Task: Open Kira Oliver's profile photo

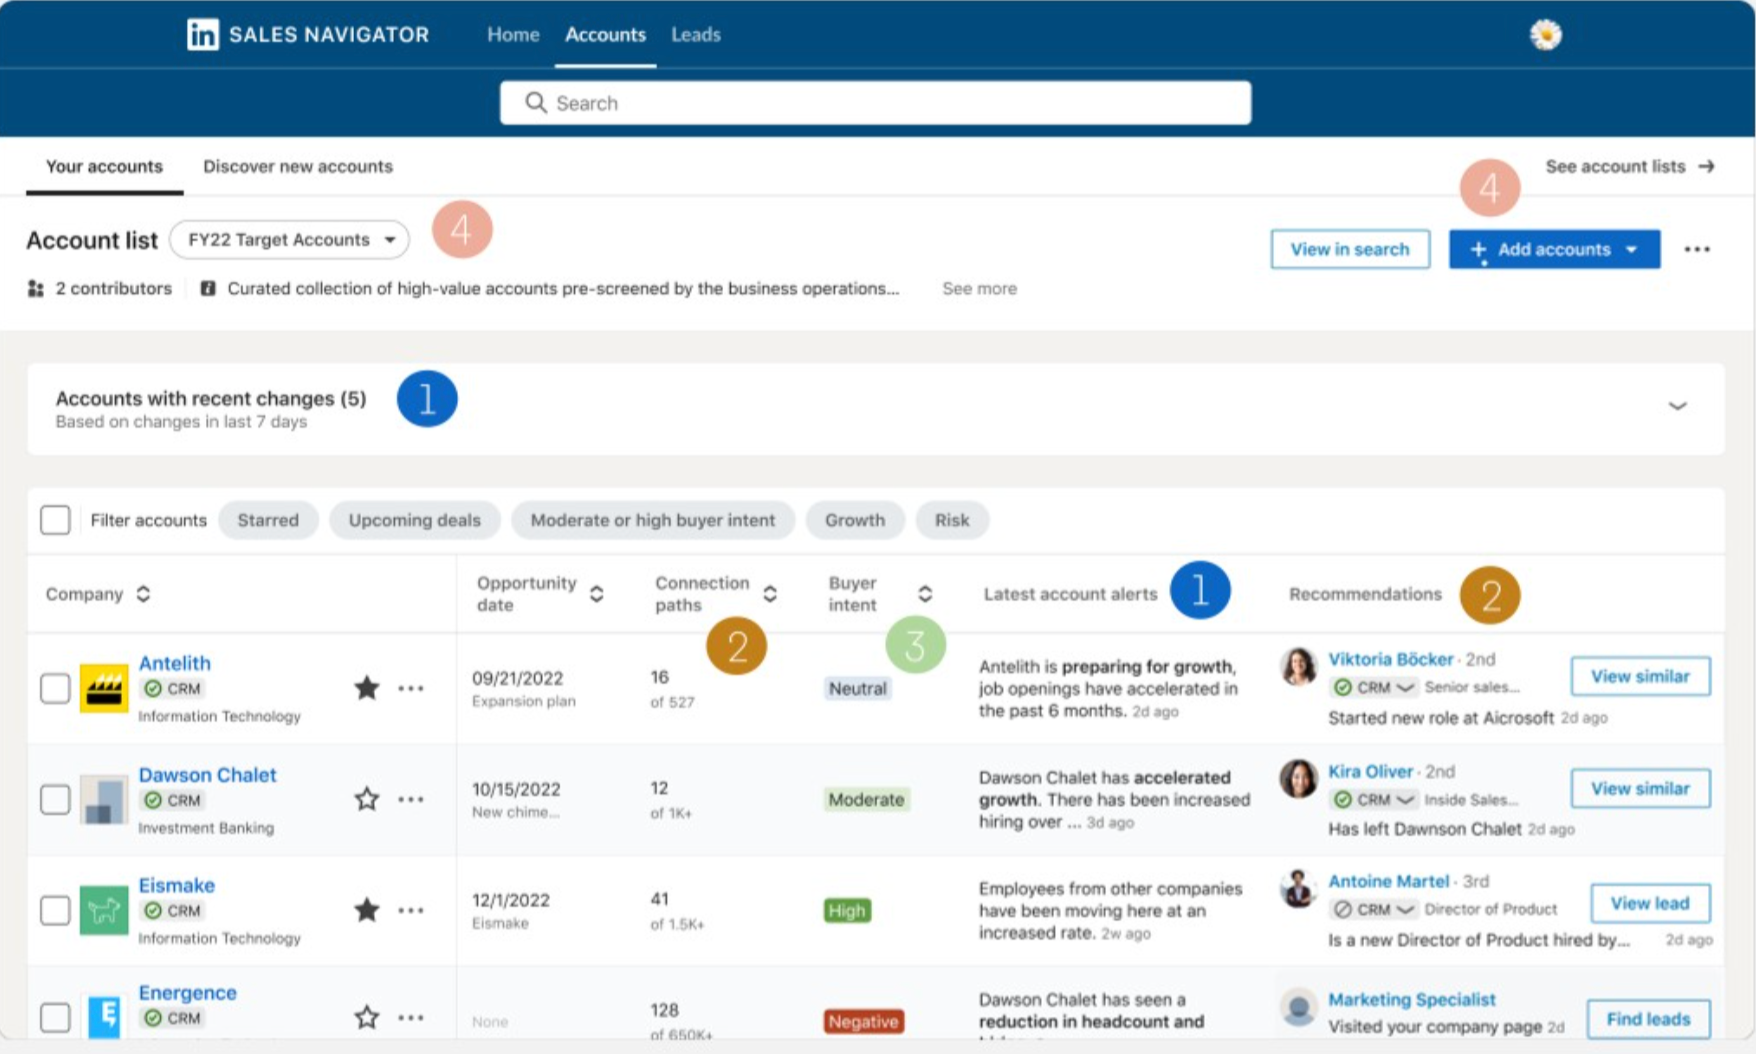Action: point(1298,778)
